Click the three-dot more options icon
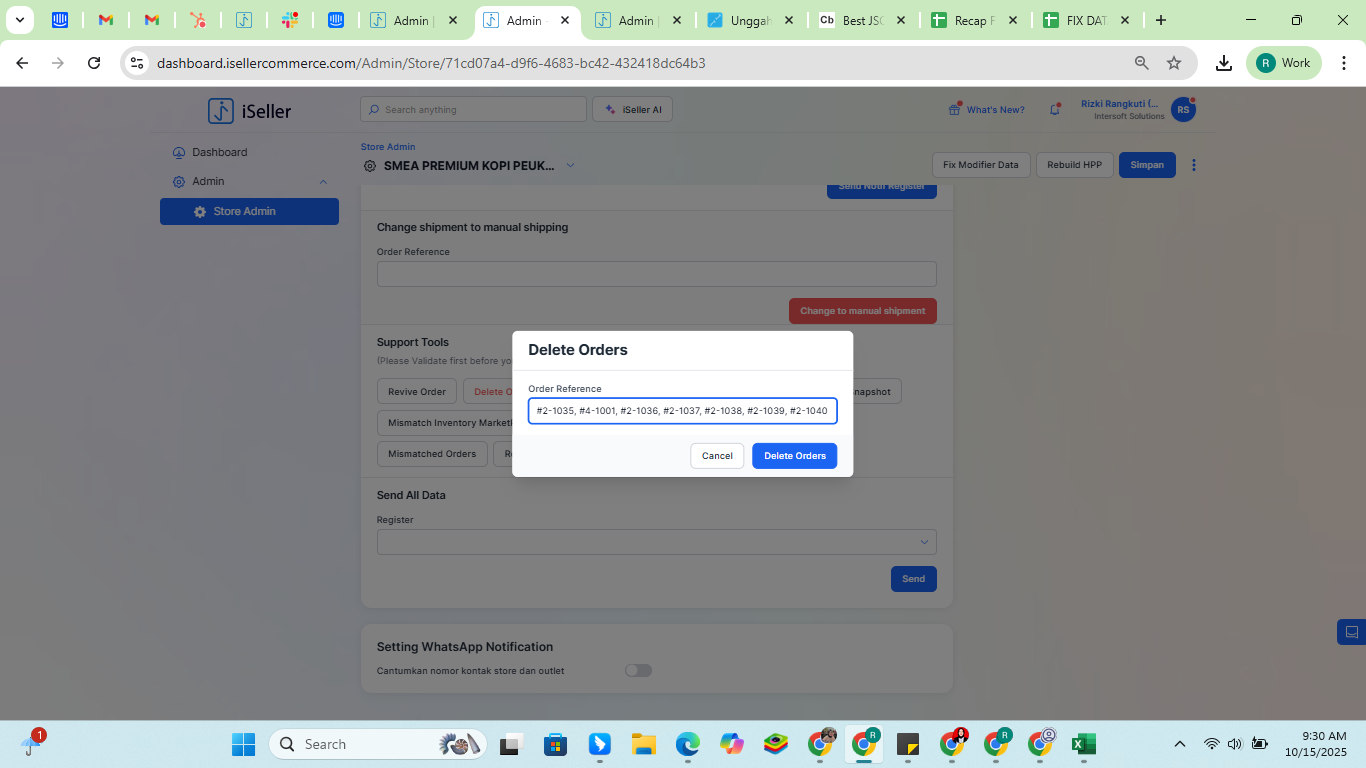1366x768 pixels. point(1193,165)
